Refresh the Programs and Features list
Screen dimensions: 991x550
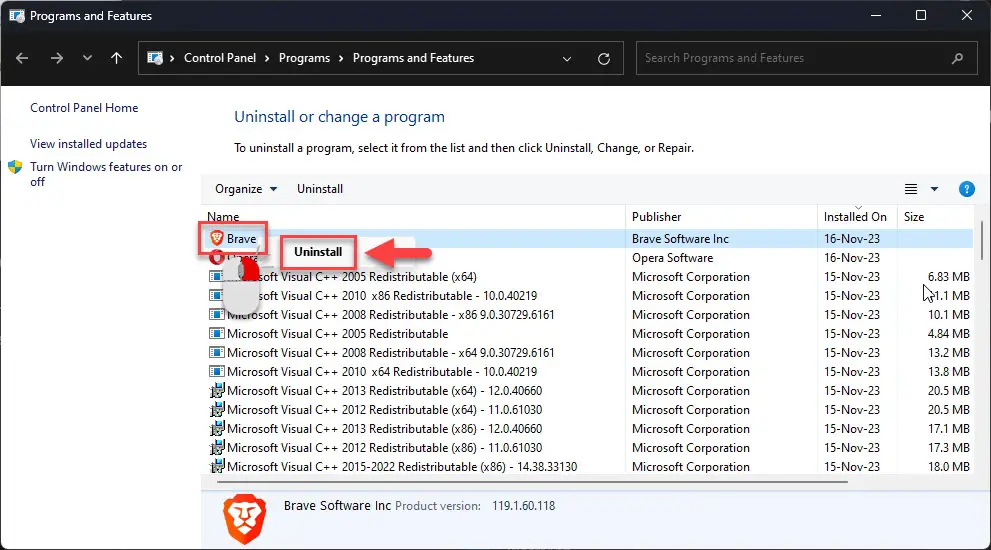(604, 59)
